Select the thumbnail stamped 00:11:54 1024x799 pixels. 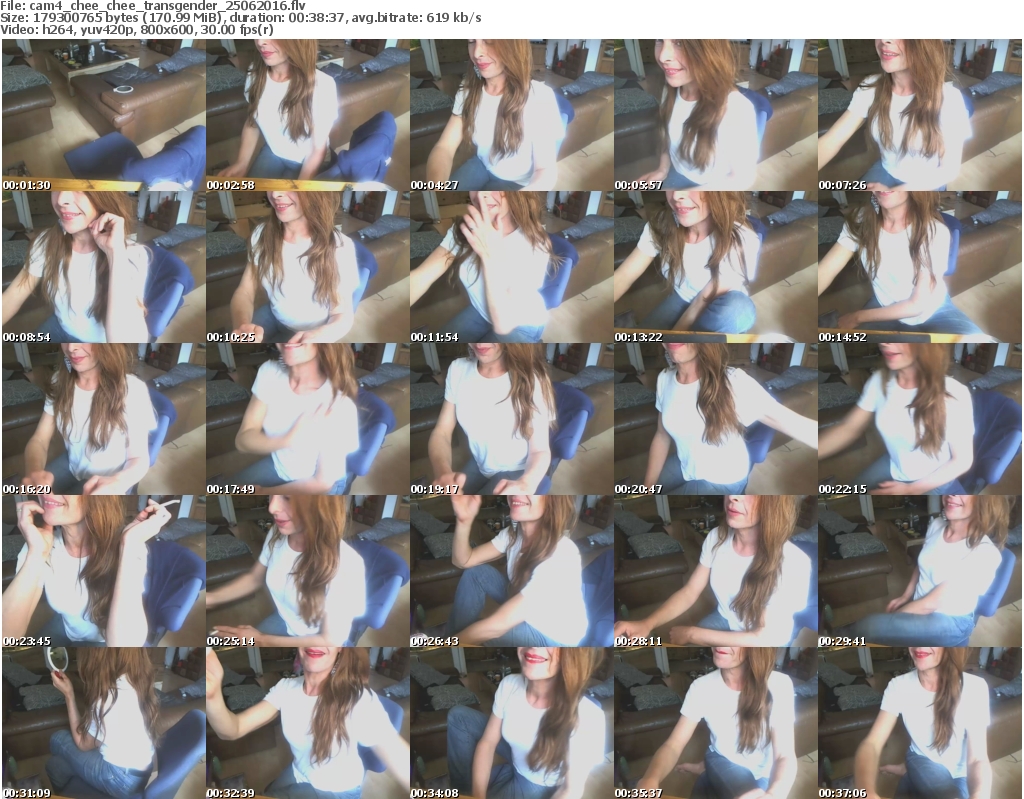point(512,267)
